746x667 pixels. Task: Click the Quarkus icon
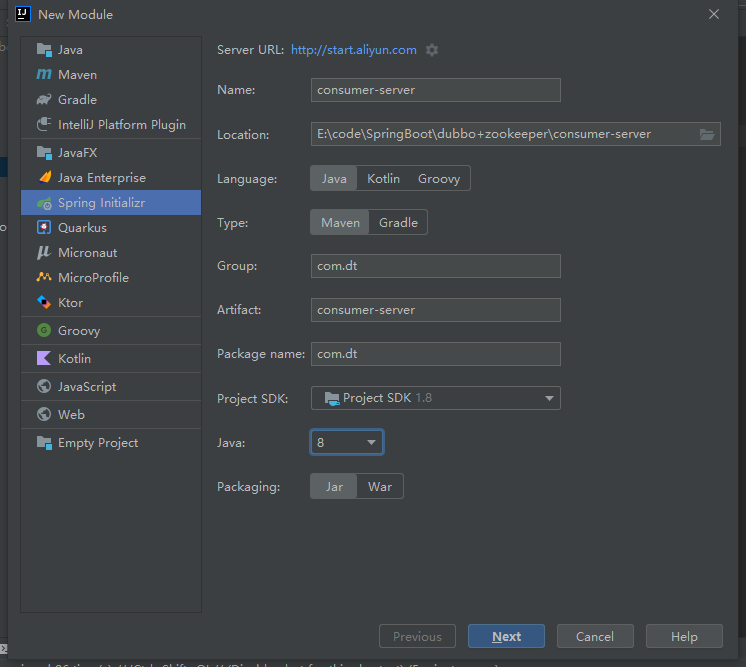click(44, 227)
